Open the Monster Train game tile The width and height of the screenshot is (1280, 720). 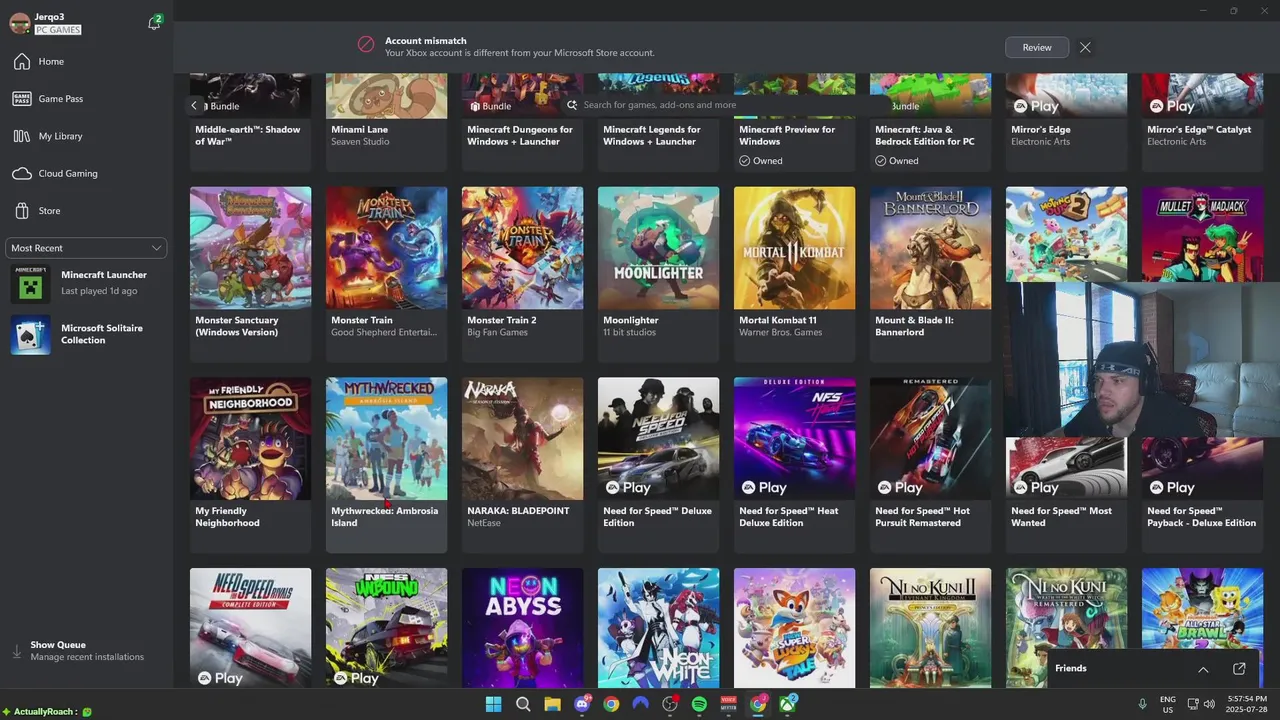(x=386, y=273)
